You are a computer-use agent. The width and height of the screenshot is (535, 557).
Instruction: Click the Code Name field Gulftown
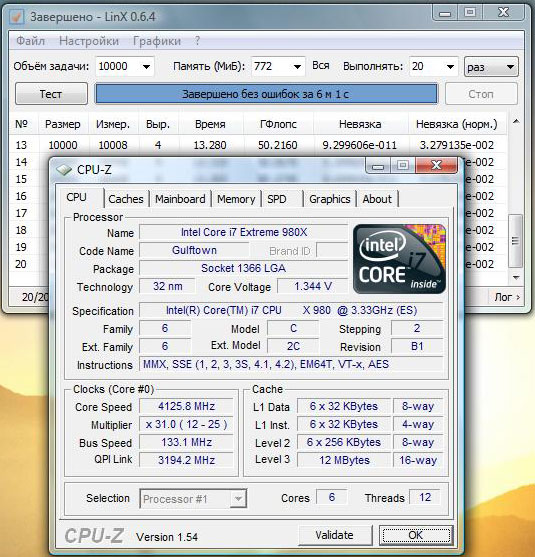click(x=194, y=250)
